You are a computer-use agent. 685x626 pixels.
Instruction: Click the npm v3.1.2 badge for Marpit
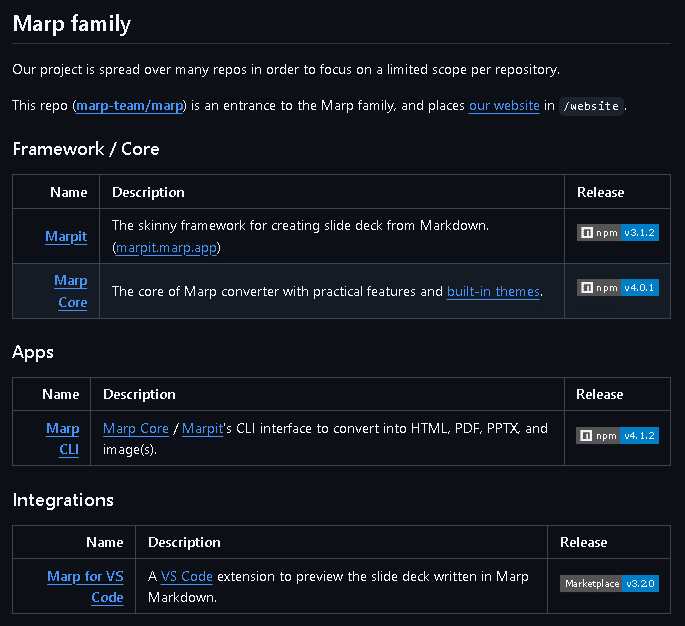(x=618, y=233)
